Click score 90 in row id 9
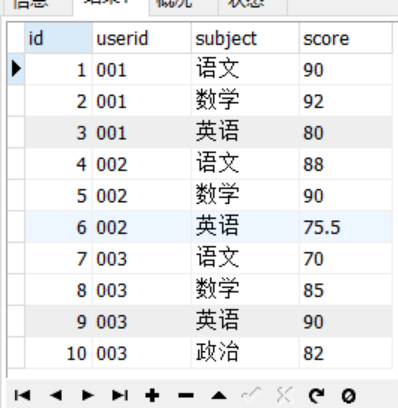The height and width of the screenshot is (408, 398). [346, 321]
